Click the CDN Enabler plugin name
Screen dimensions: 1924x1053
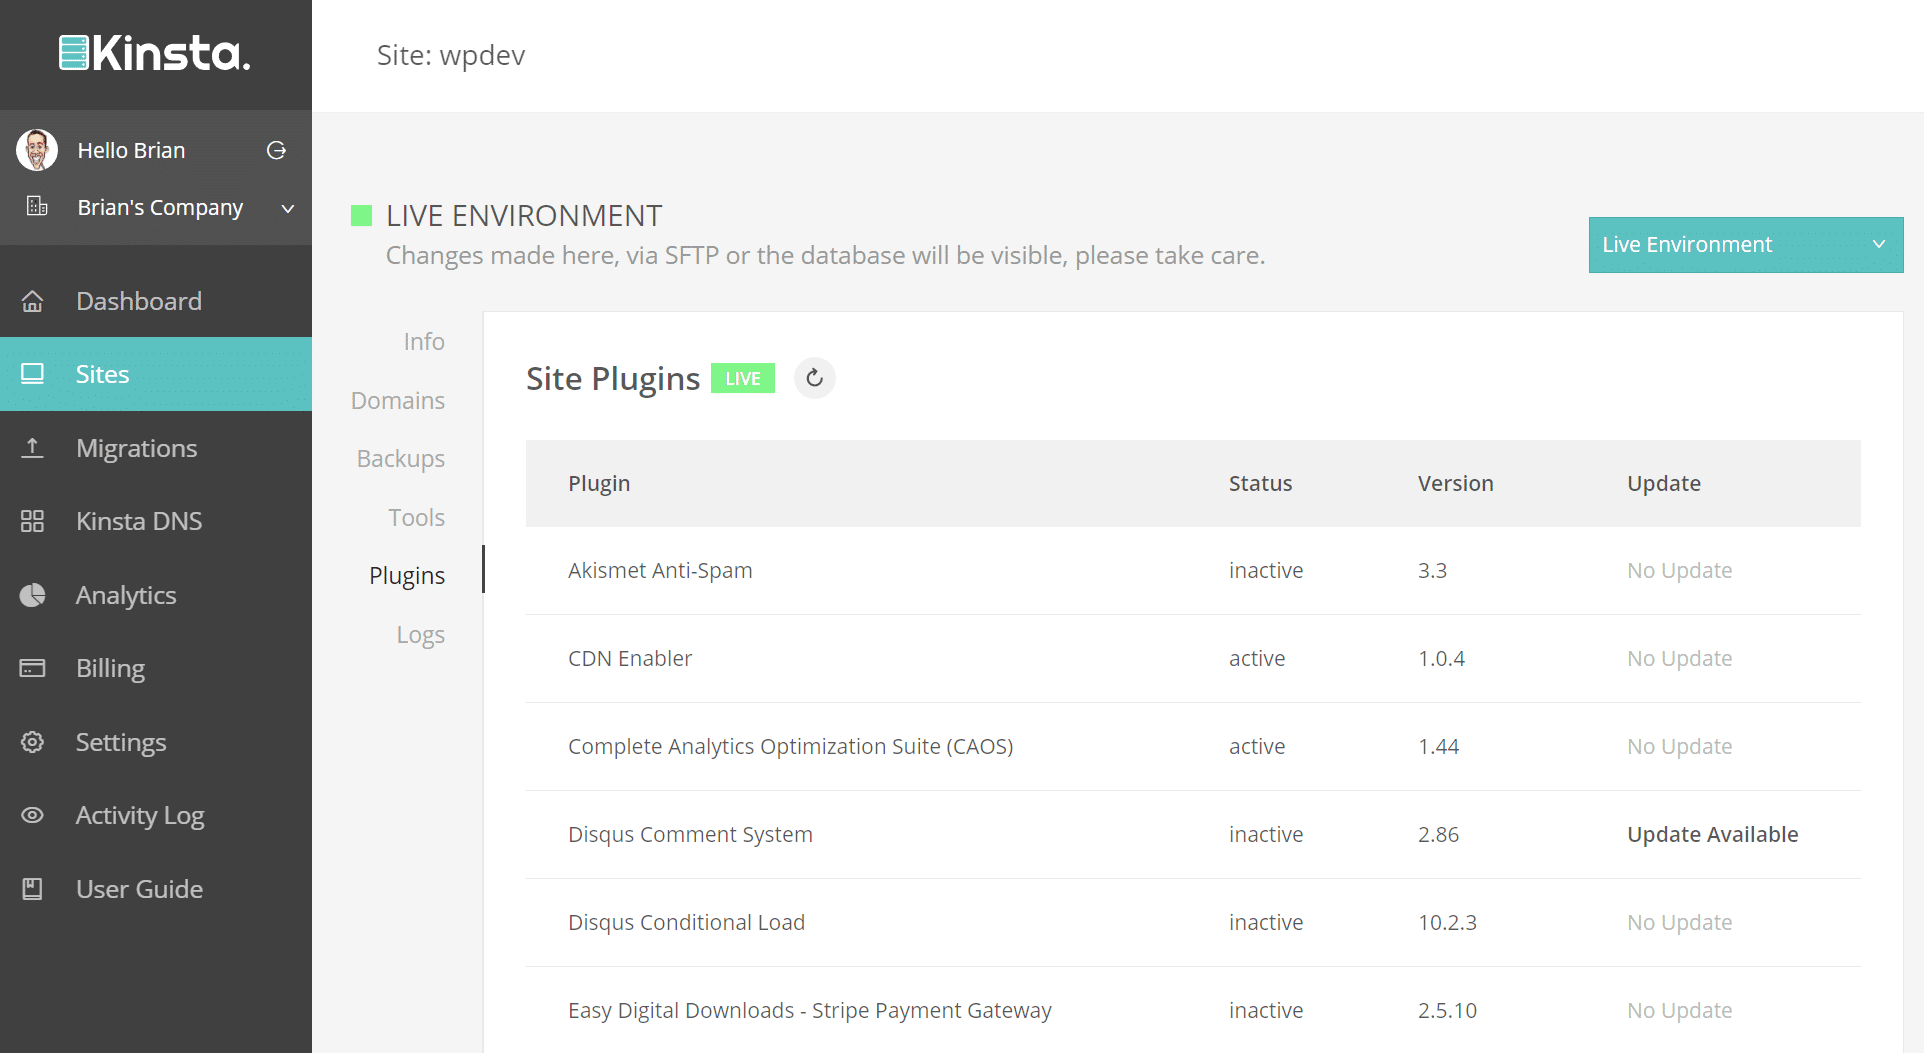630,658
